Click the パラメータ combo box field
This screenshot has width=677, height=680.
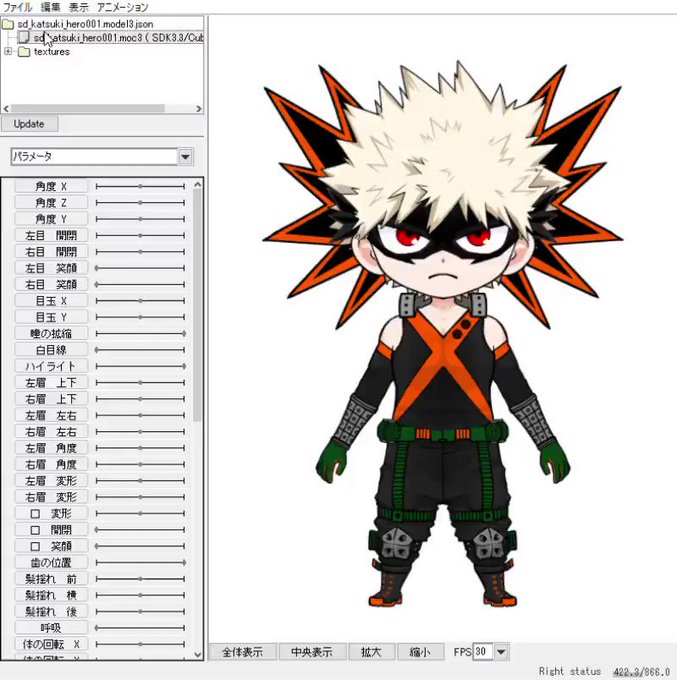coord(94,157)
